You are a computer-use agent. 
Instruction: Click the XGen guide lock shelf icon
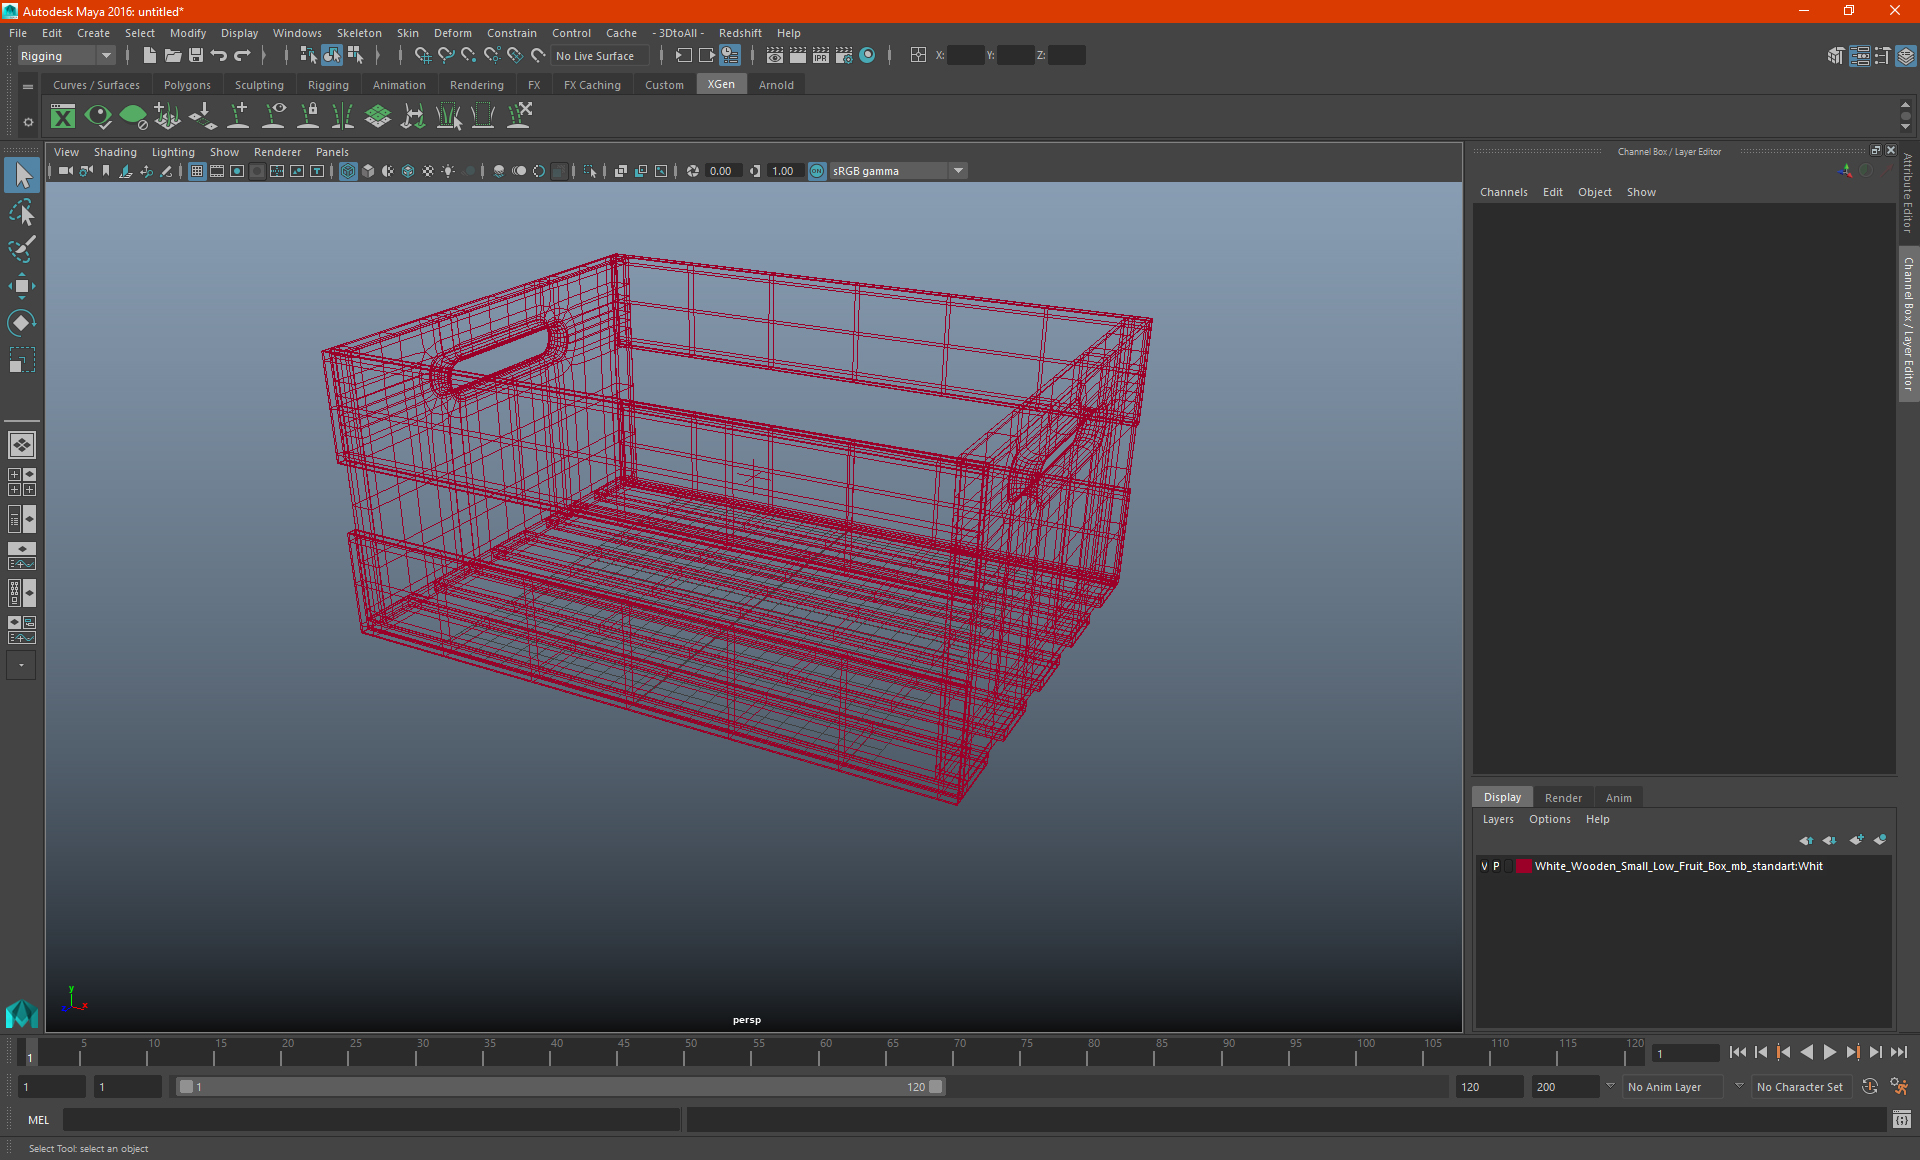pos(308,117)
